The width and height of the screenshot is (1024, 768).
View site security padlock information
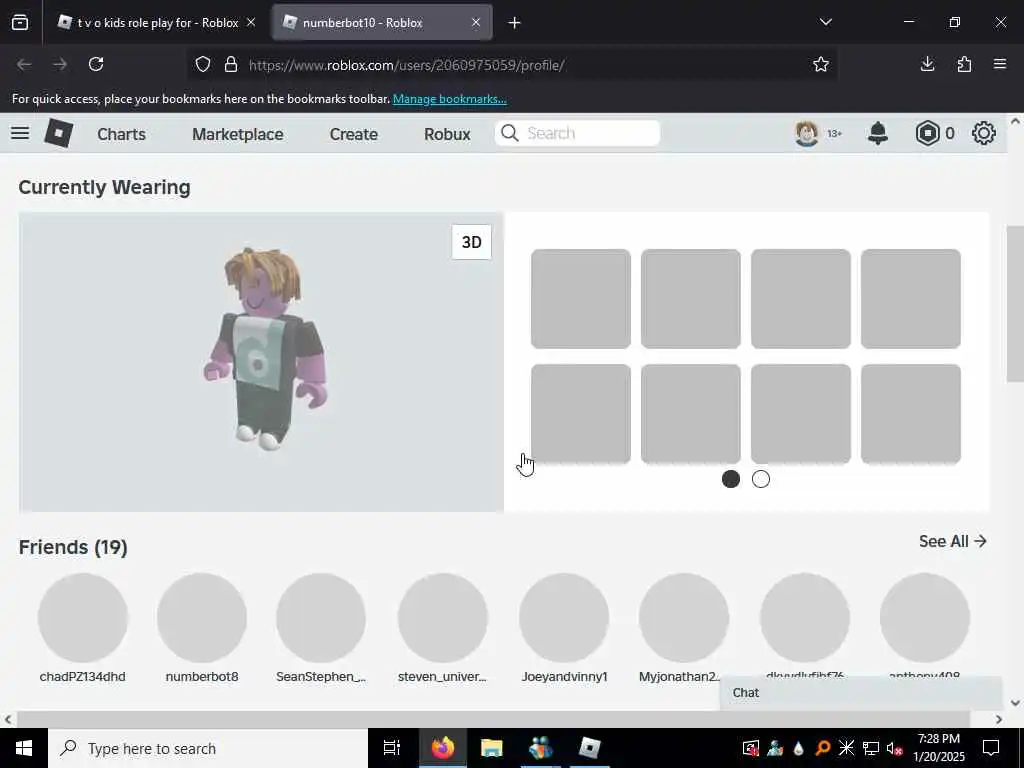pos(231,64)
